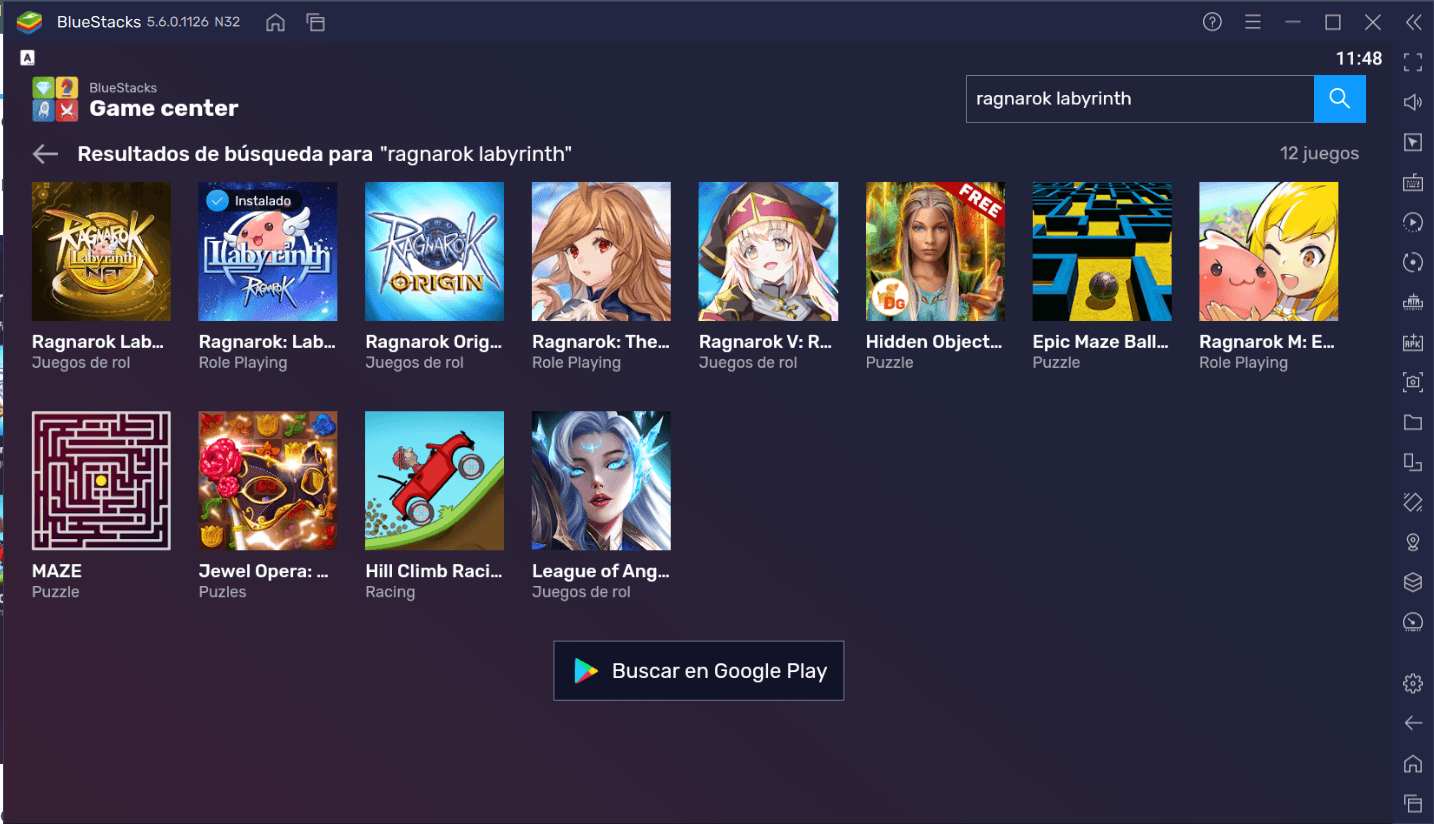
Task: Open the media folder icon in the sidebar
Action: coord(1413,422)
